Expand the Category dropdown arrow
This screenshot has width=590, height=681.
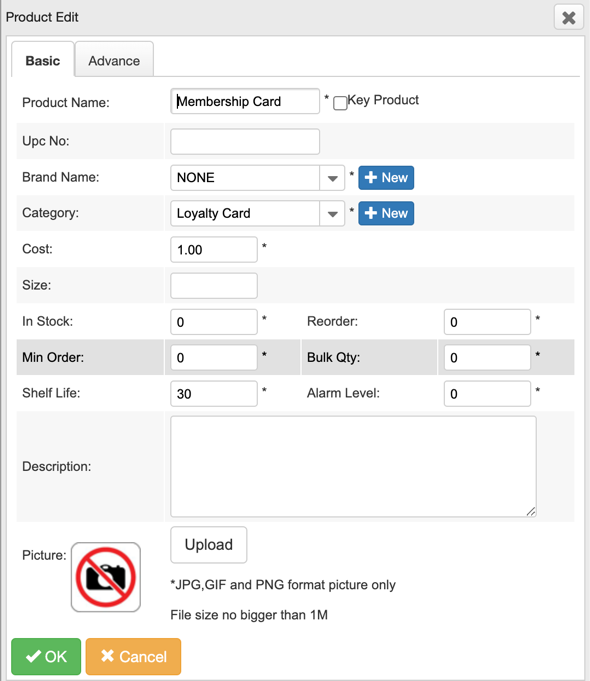332,214
